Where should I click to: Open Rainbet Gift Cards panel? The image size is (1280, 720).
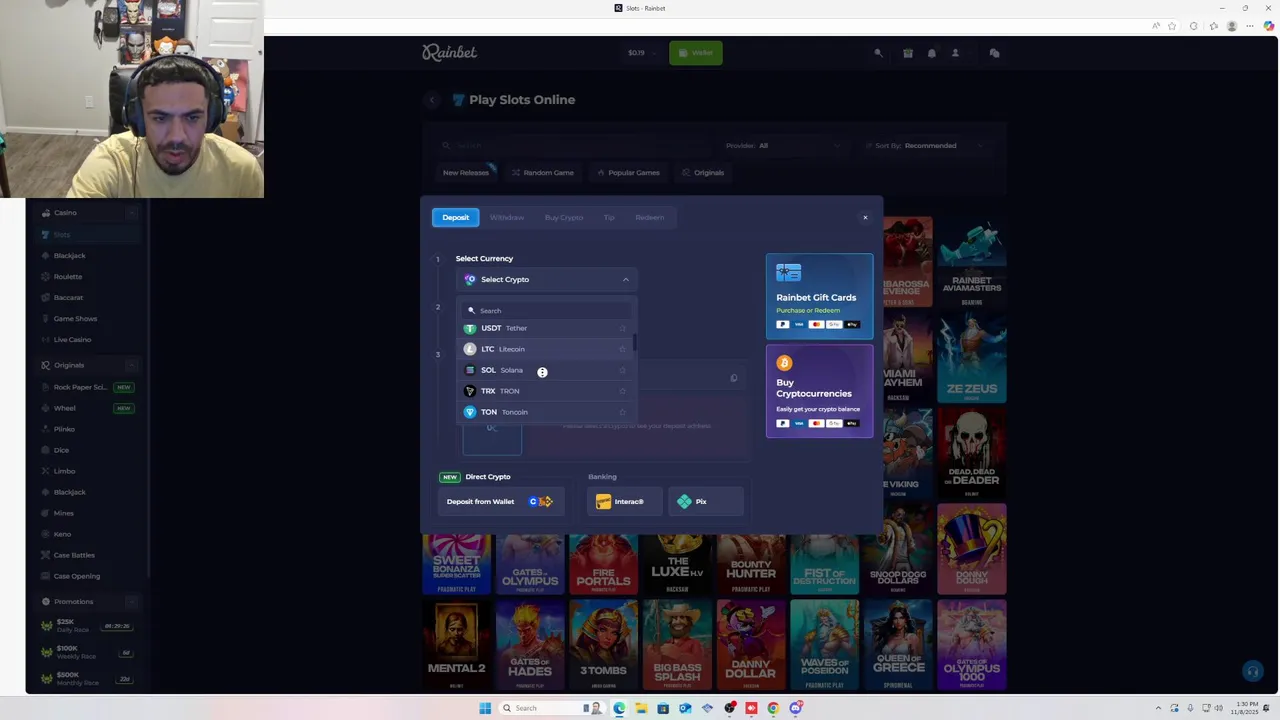[819, 296]
